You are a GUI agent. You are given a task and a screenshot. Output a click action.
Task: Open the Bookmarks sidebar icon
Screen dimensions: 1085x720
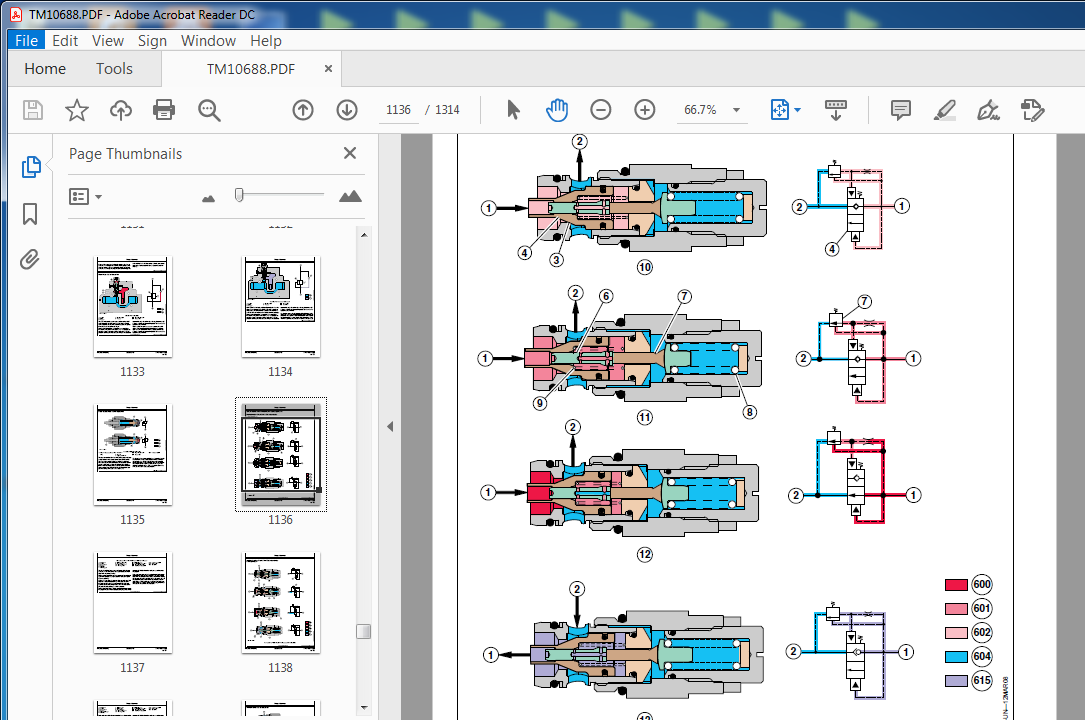click(30, 214)
